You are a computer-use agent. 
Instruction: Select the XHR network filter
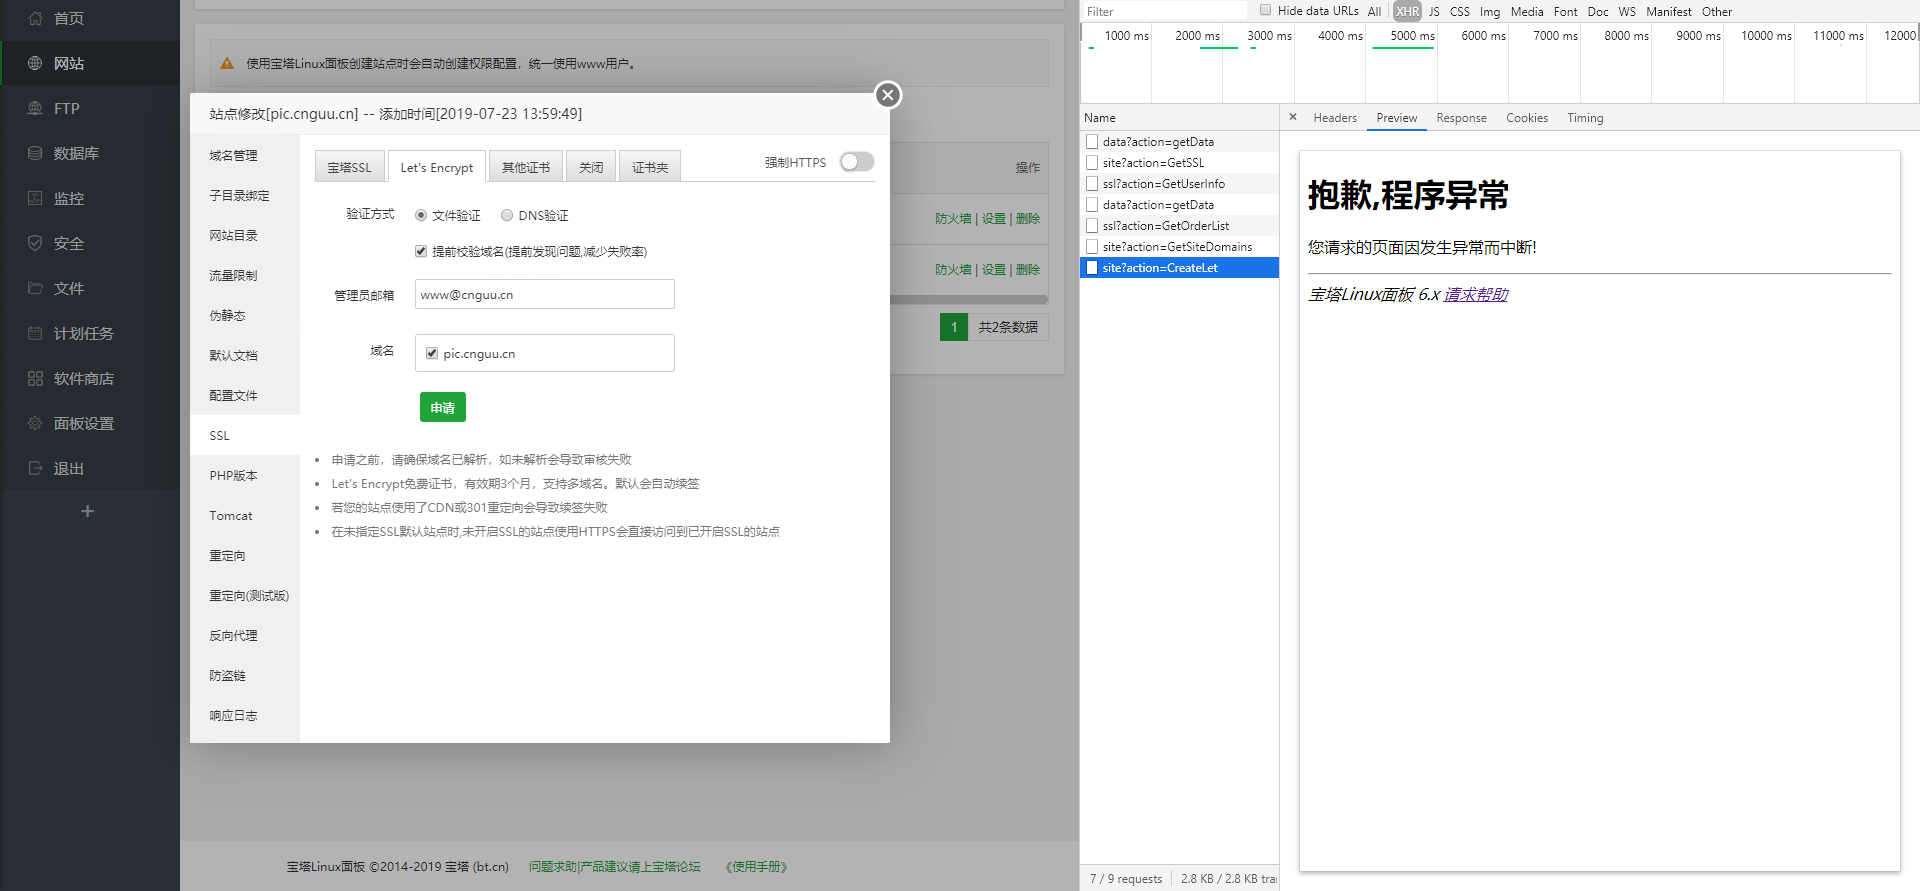tap(1407, 11)
